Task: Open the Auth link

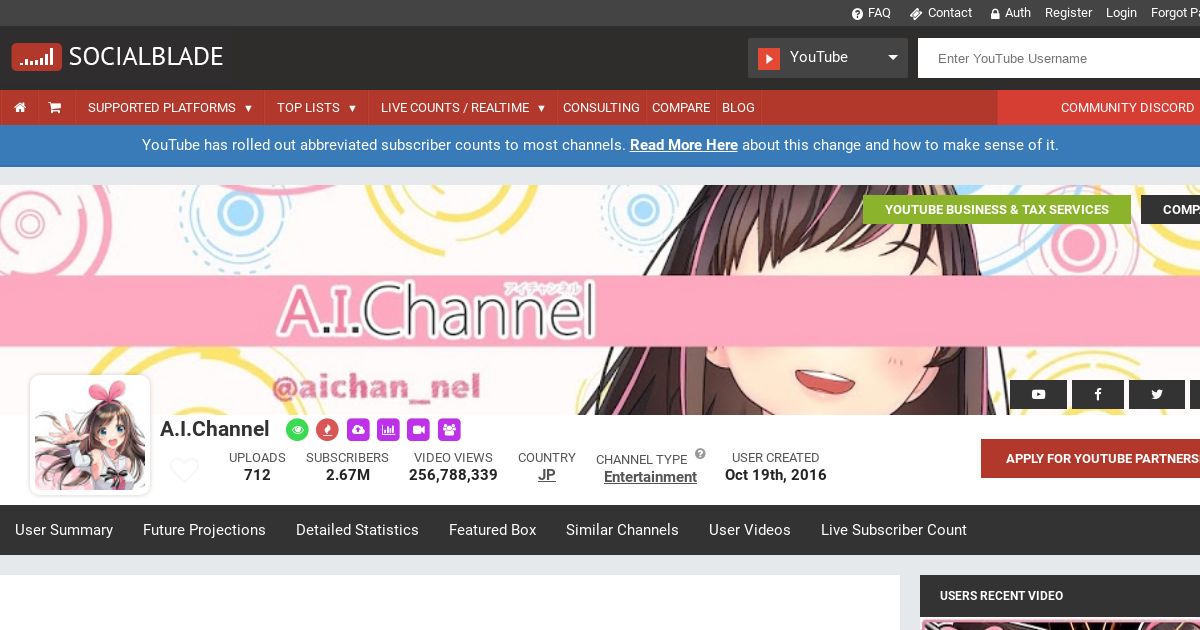Action: (x=1011, y=13)
